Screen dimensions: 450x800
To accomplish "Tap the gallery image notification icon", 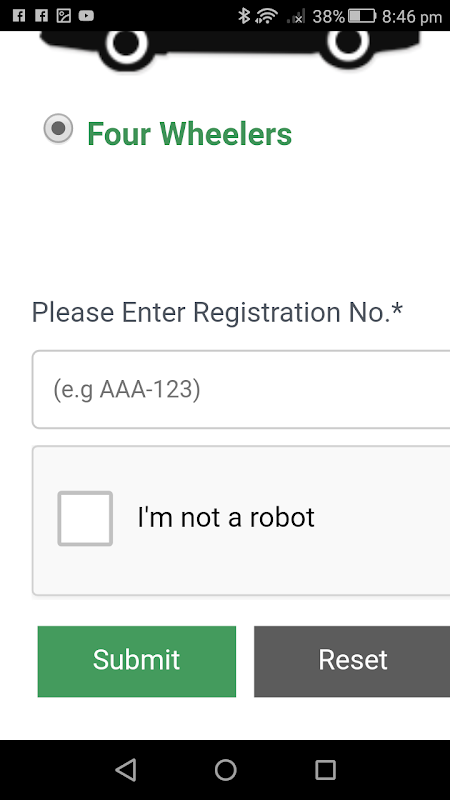I will point(64,16).
